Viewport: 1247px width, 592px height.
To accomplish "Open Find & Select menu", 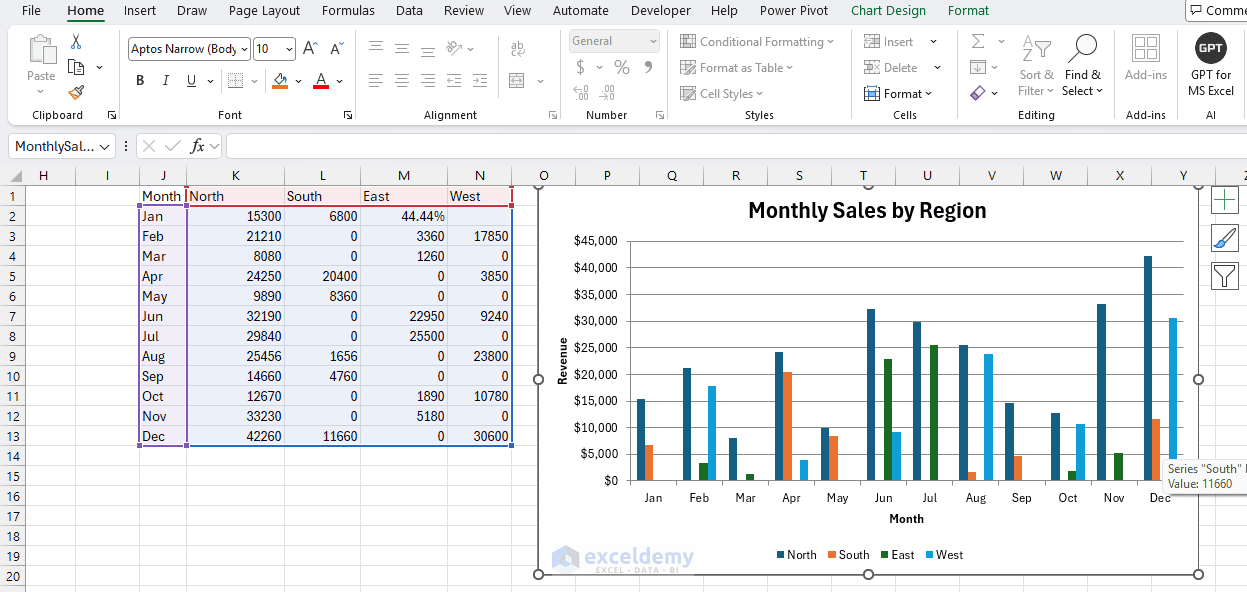I will 1083,66.
